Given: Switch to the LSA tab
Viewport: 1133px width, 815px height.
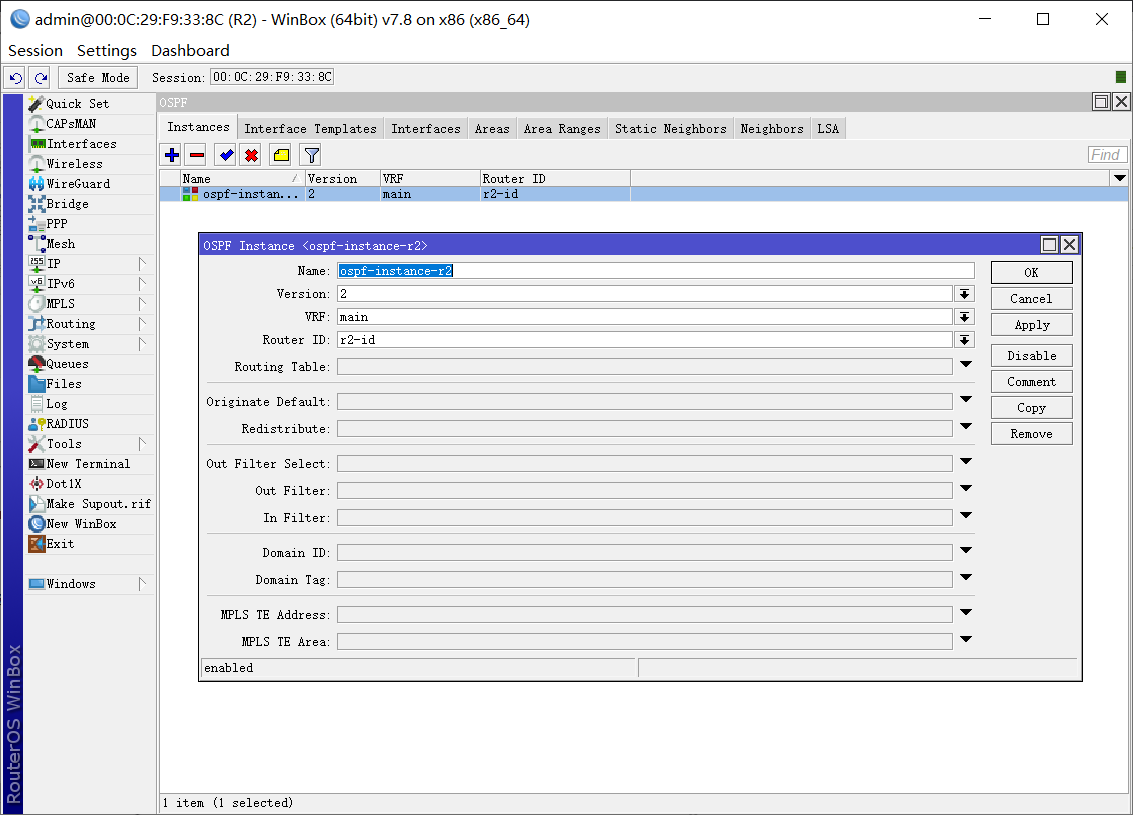Looking at the screenshot, I should coord(828,129).
